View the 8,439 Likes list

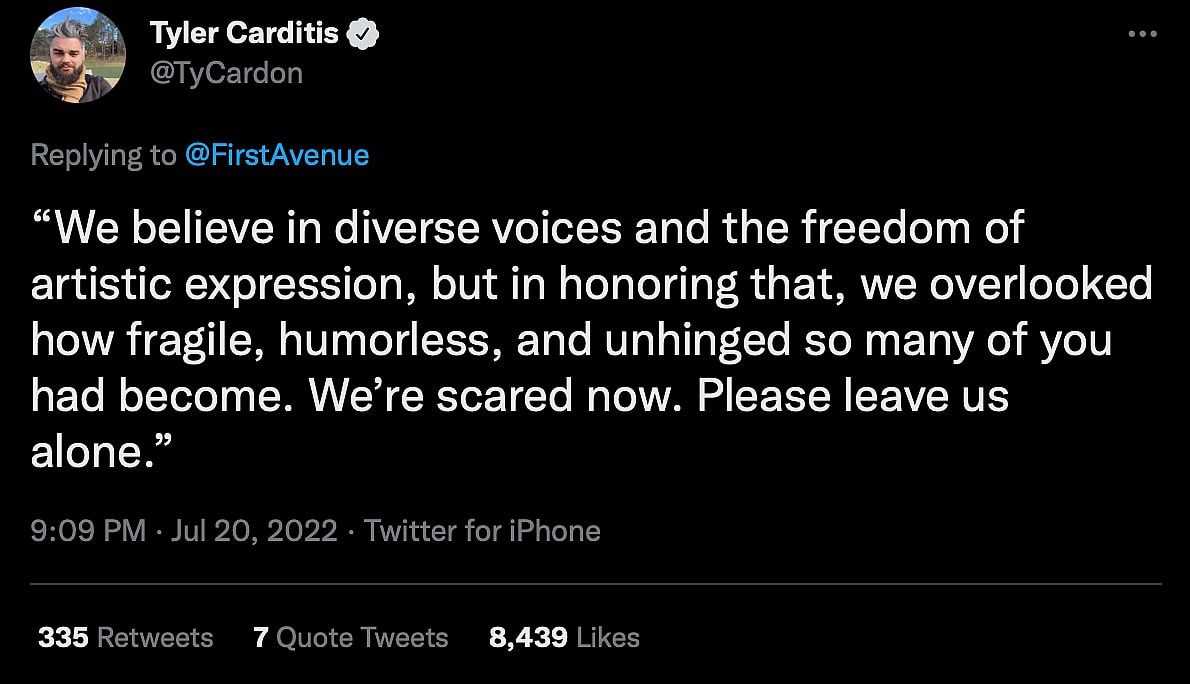tap(564, 638)
